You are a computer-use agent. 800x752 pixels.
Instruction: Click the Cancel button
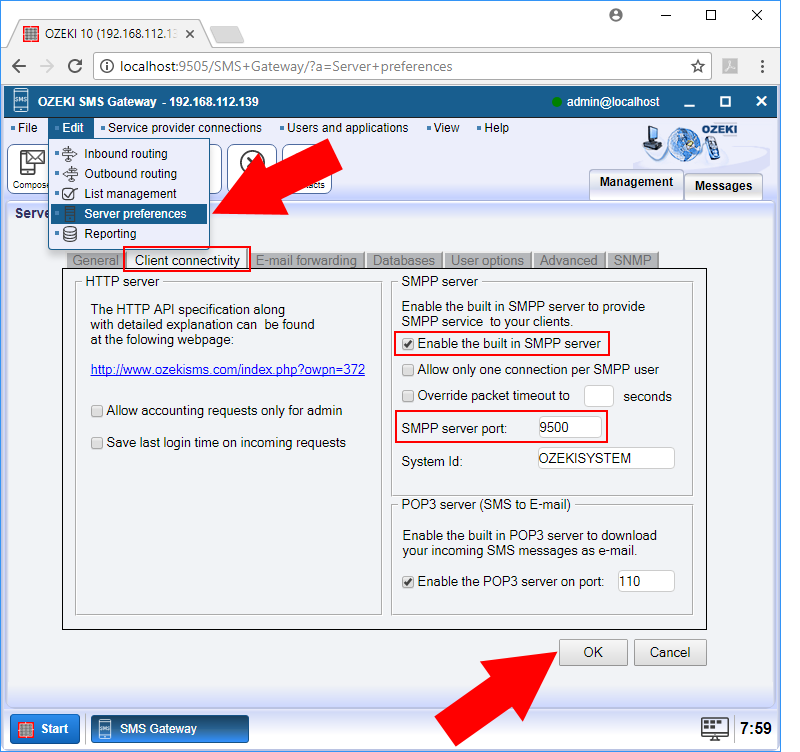670,653
